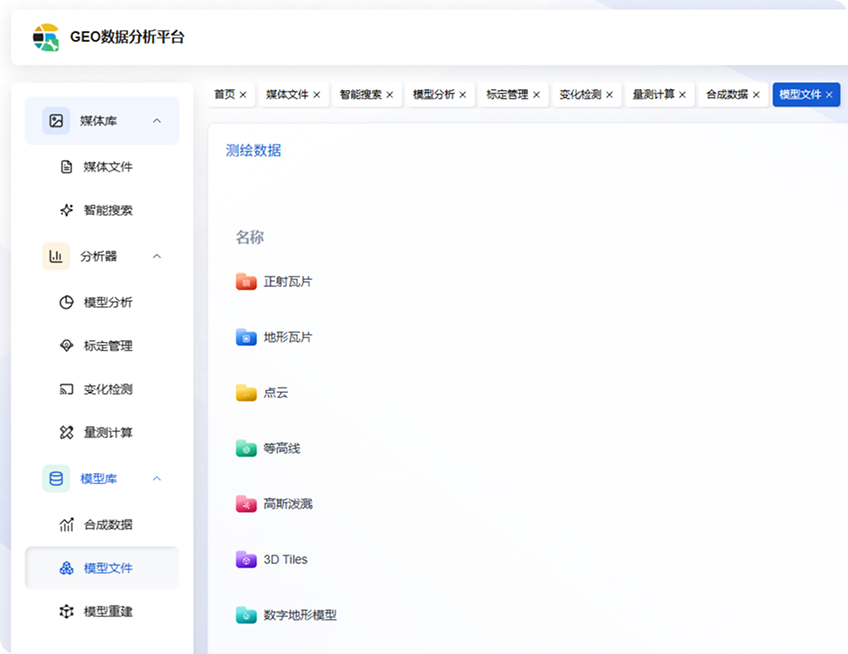The image size is (848, 654).
Task: Open the 点云 folder name
Action: tap(276, 393)
